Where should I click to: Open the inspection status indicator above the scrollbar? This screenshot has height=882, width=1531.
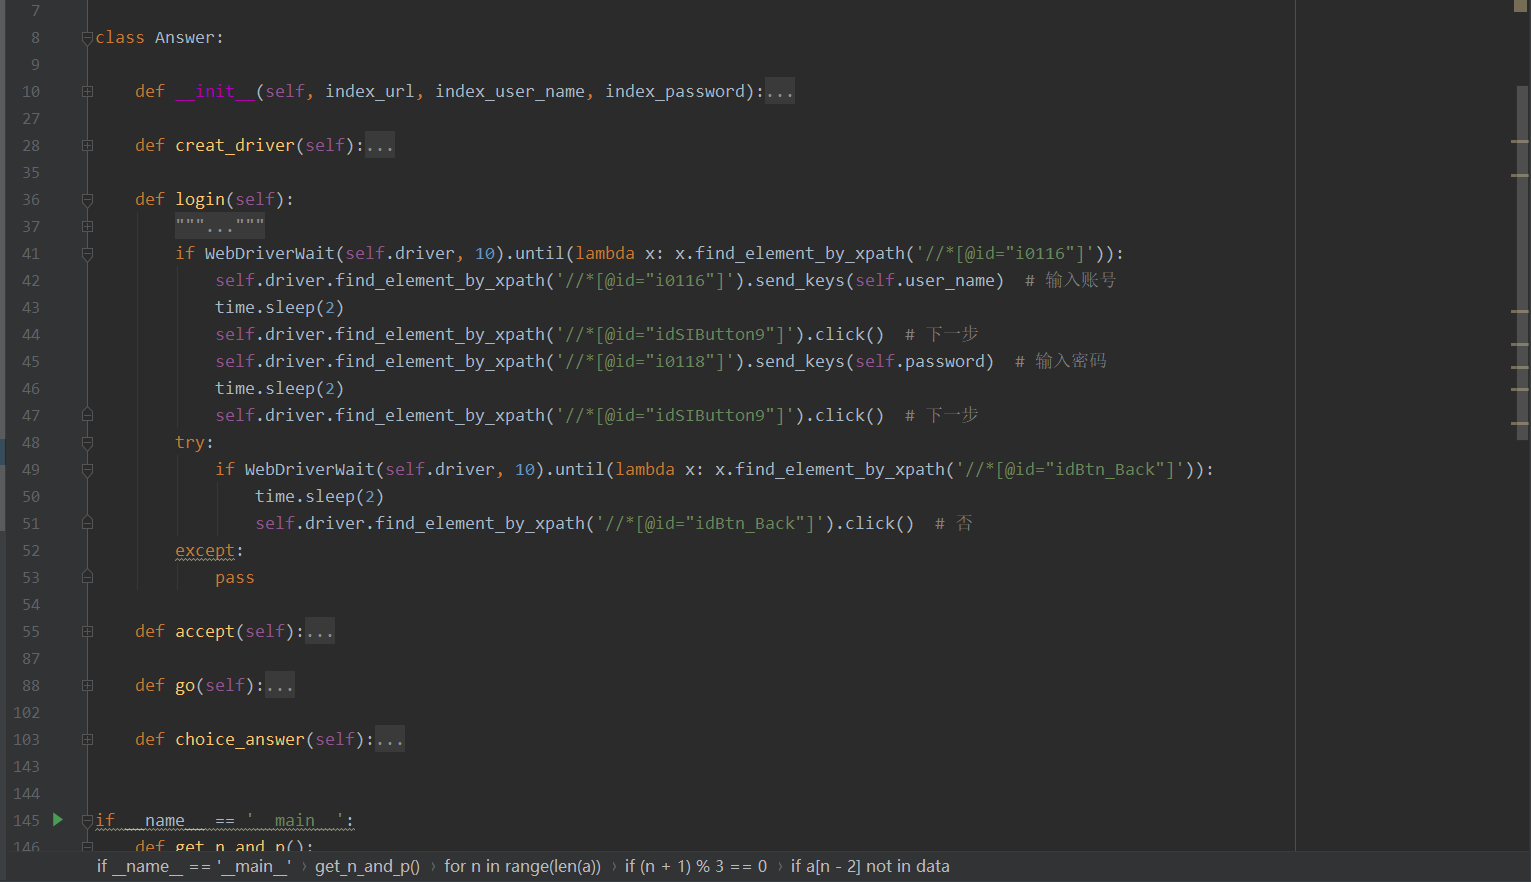pyautogui.click(x=1520, y=6)
